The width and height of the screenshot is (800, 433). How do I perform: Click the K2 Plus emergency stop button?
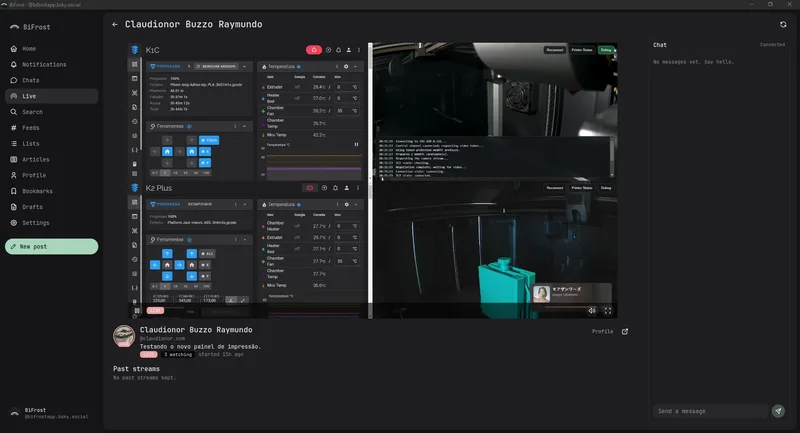(310, 188)
